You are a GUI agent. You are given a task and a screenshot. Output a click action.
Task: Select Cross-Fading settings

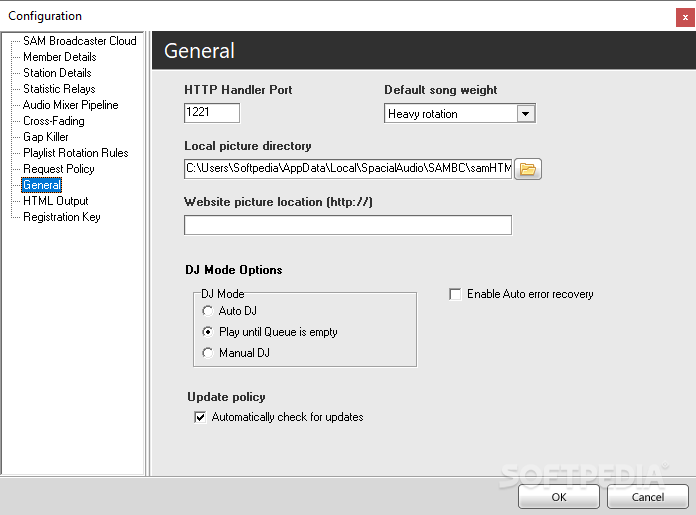54,121
